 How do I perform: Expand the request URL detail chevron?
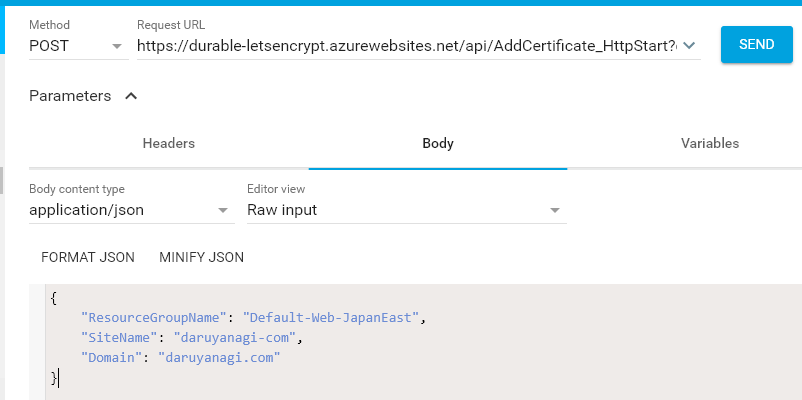tap(689, 46)
